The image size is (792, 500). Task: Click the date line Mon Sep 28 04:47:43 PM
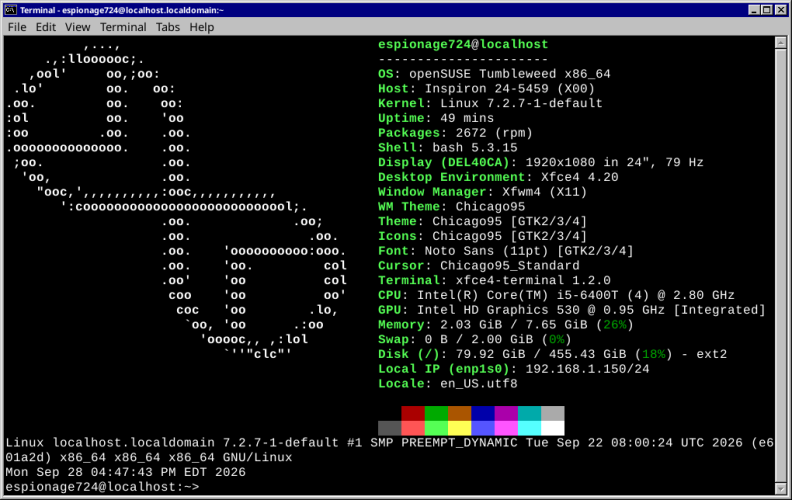click(125, 472)
